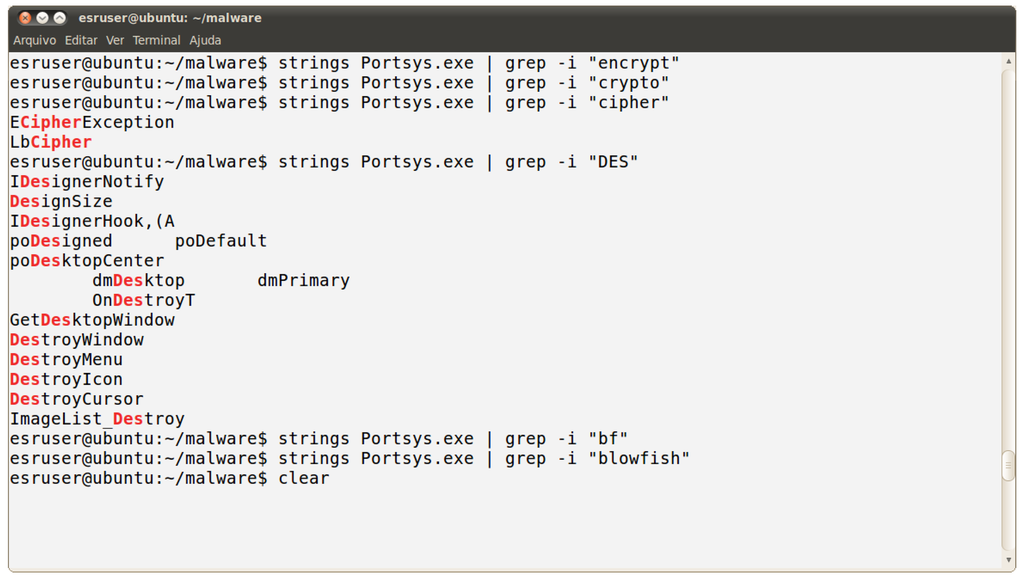Click the scrollbar track above the thumb

point(1008,250)
